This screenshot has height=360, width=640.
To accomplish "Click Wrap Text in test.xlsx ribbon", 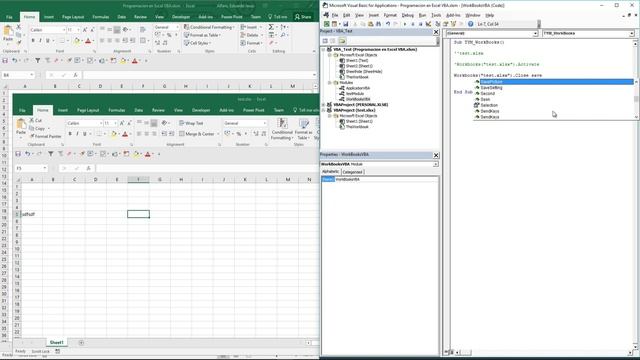I will (191, 123).
